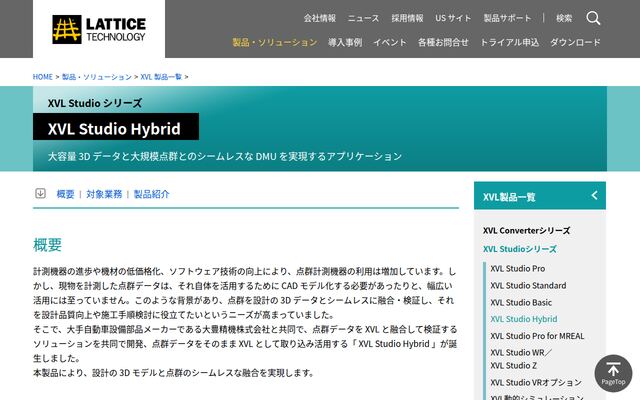Image resolution: width=640 pixels, height=400 pixels.
Task: Open XVL Studio Standard sidebar link
Action: pos(528,286)
